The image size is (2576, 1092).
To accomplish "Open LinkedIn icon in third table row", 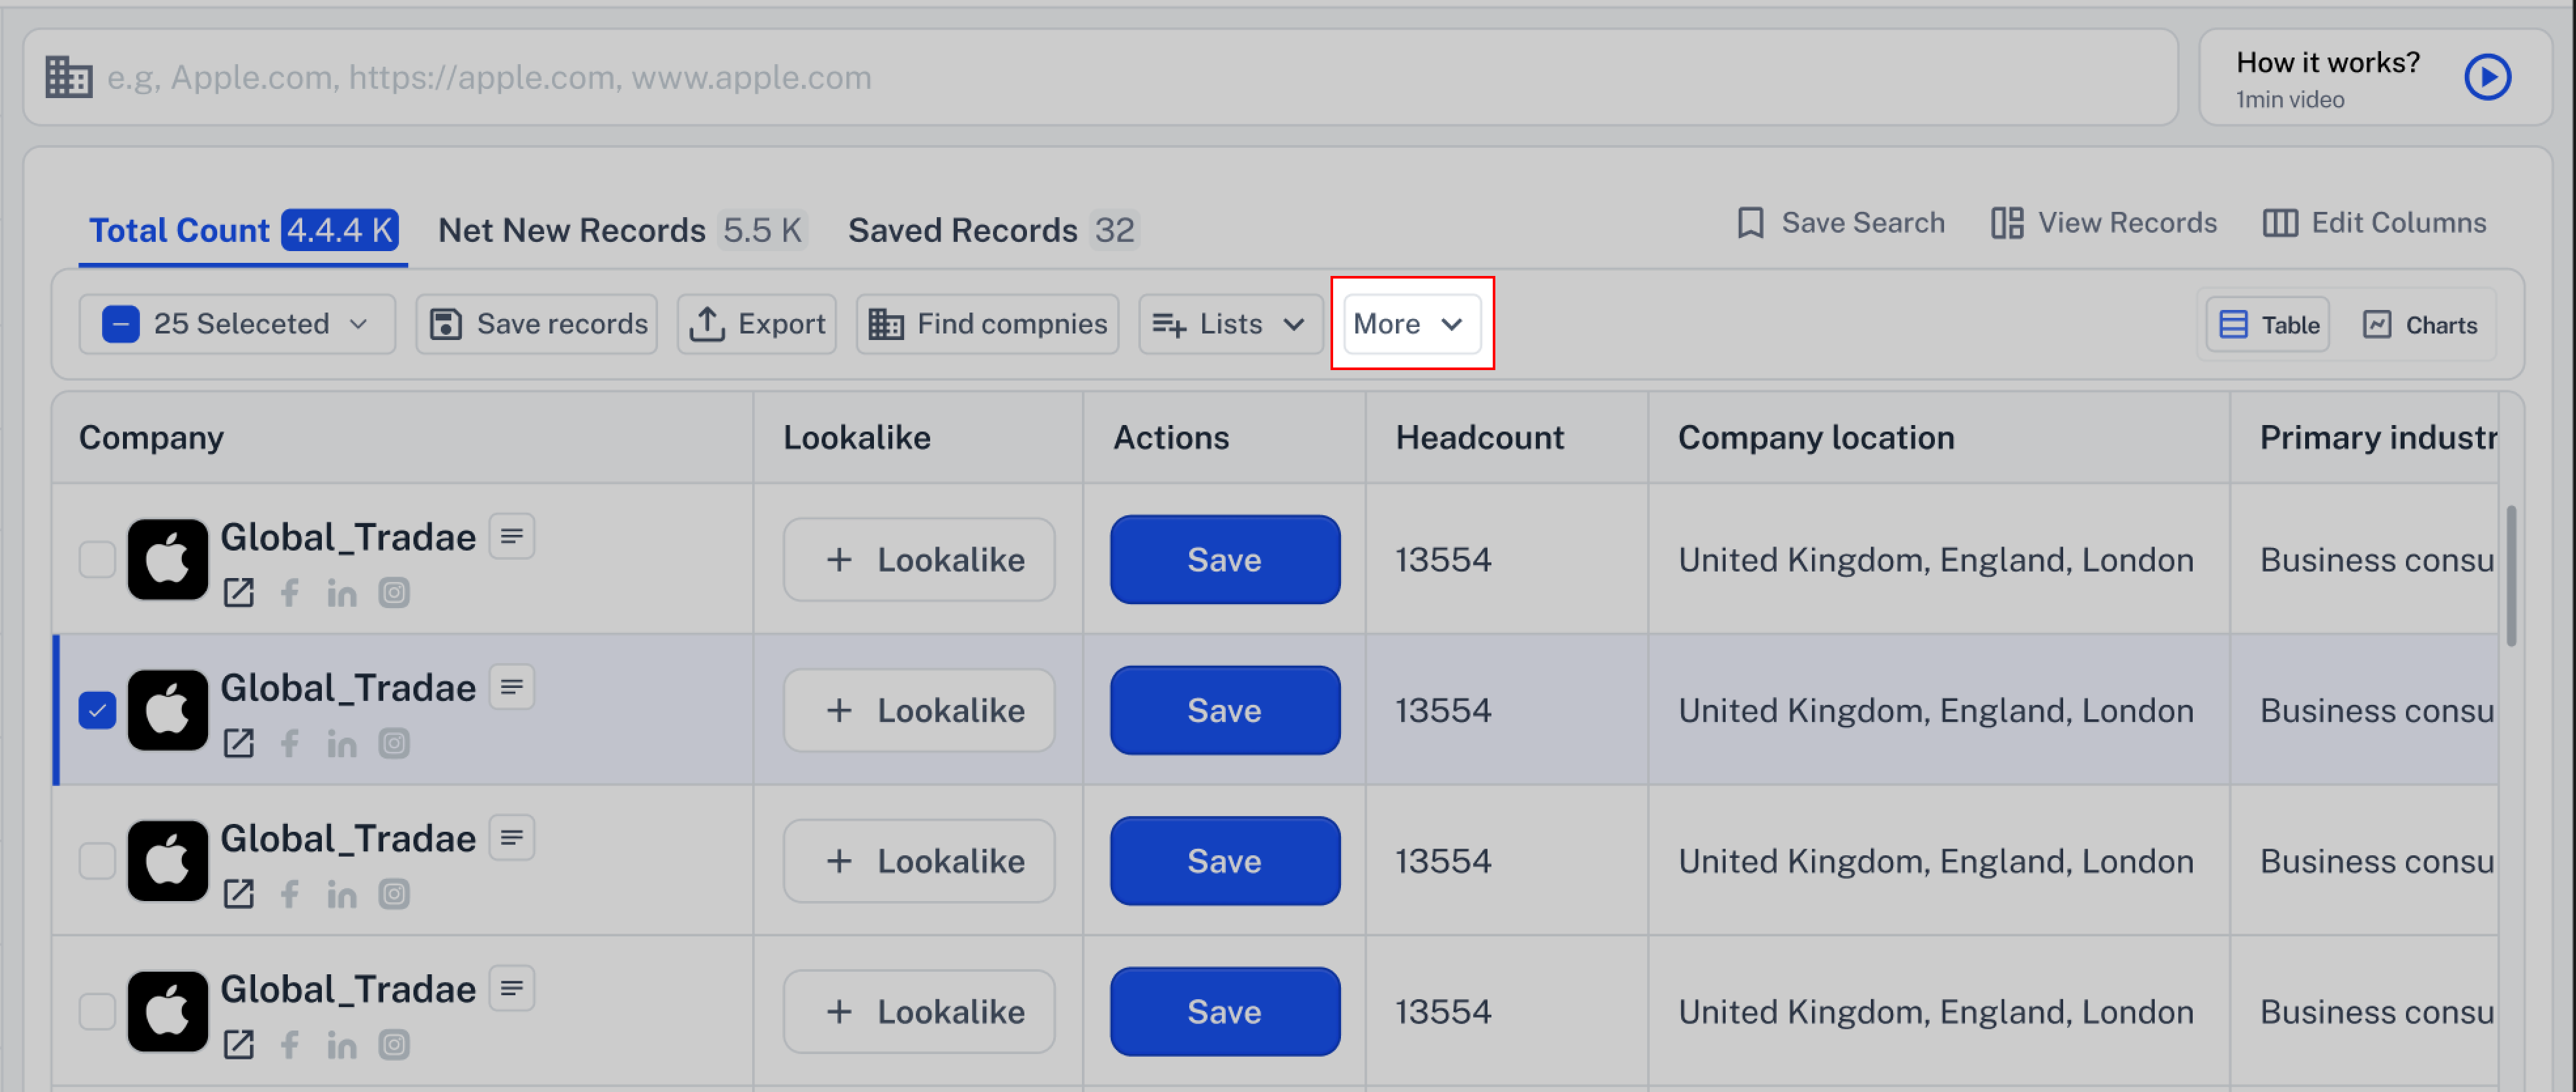I will [x=342, y=894].
